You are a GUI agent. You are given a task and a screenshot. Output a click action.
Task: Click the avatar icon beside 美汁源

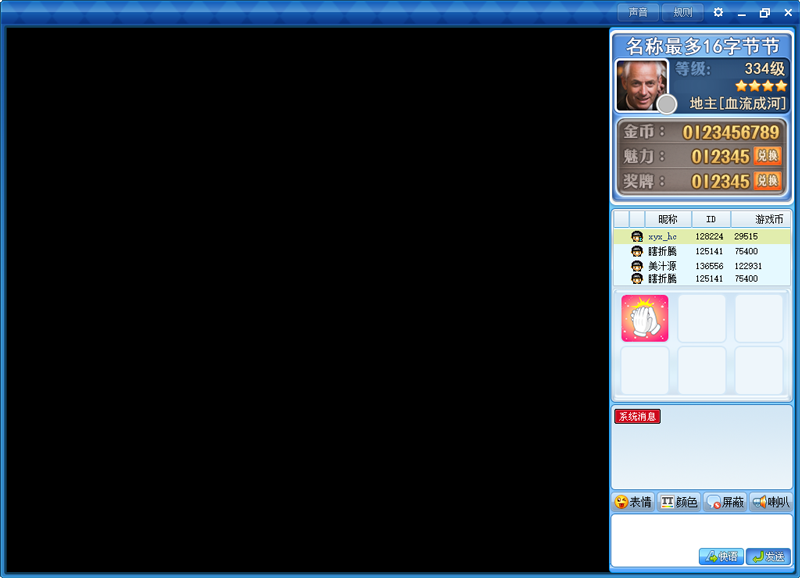pyautogui.click(x=637, y=266)
